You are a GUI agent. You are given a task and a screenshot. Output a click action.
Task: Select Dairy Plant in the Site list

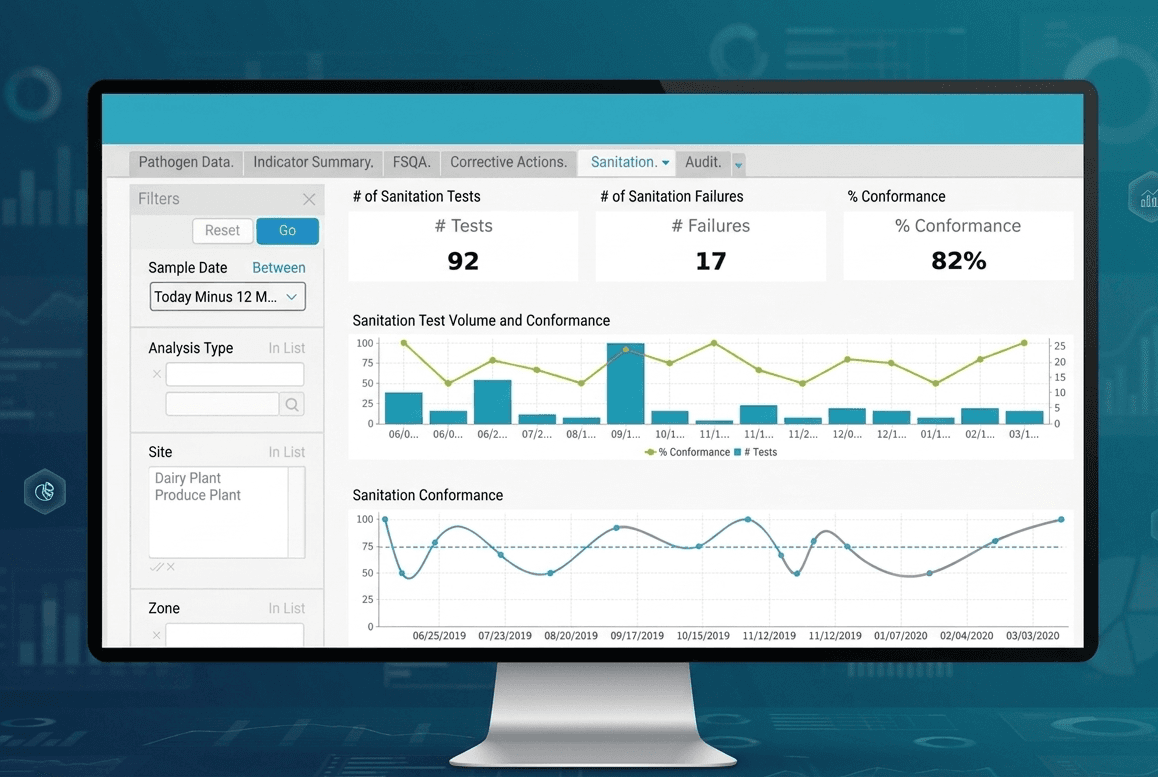point(187,478)
